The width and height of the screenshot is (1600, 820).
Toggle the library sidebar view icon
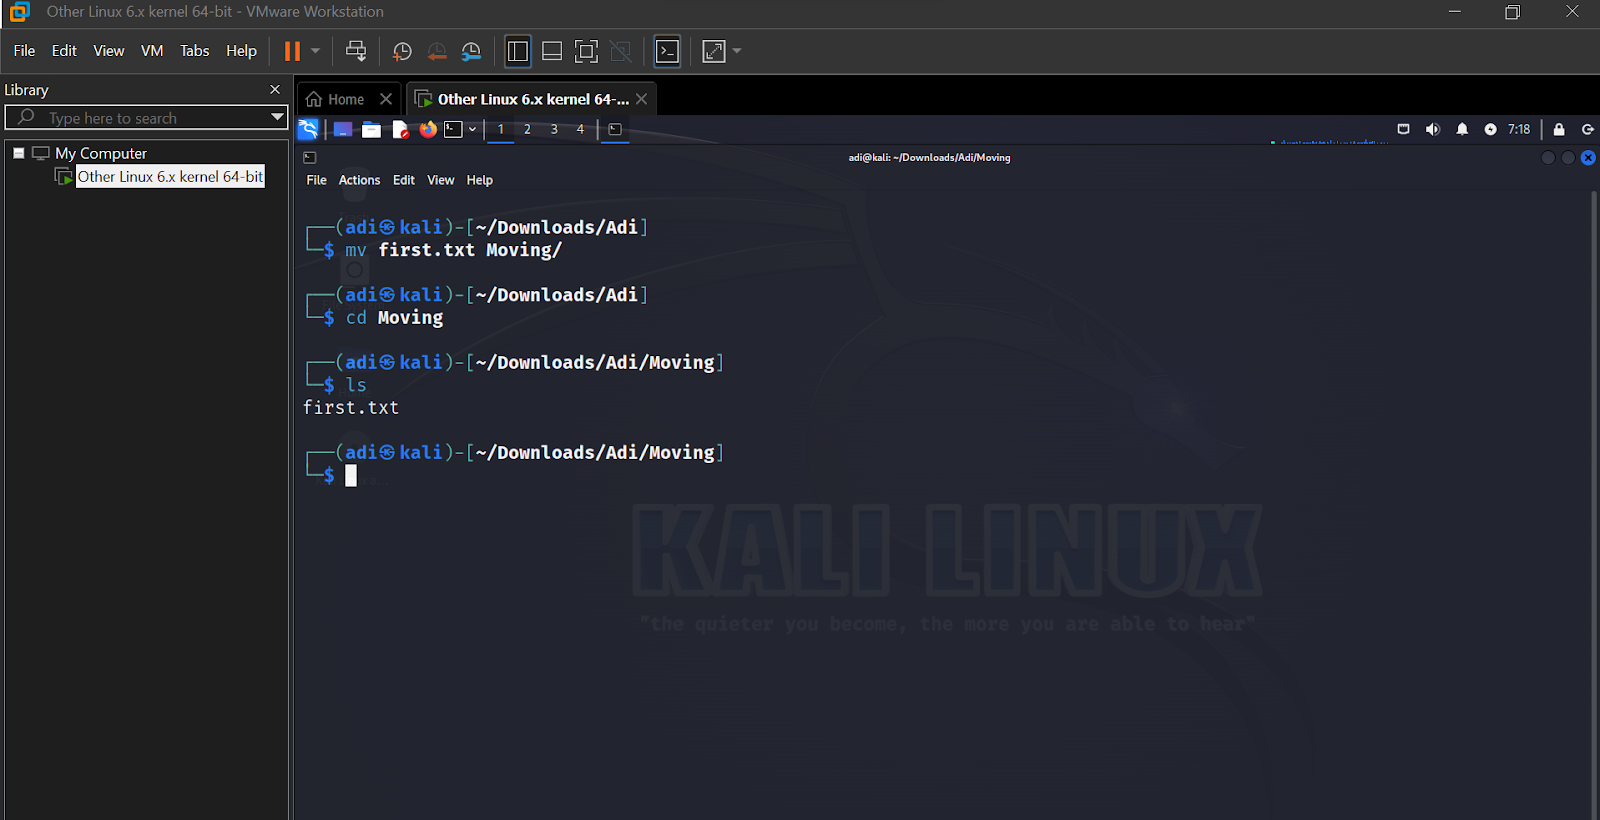(517, 51)
